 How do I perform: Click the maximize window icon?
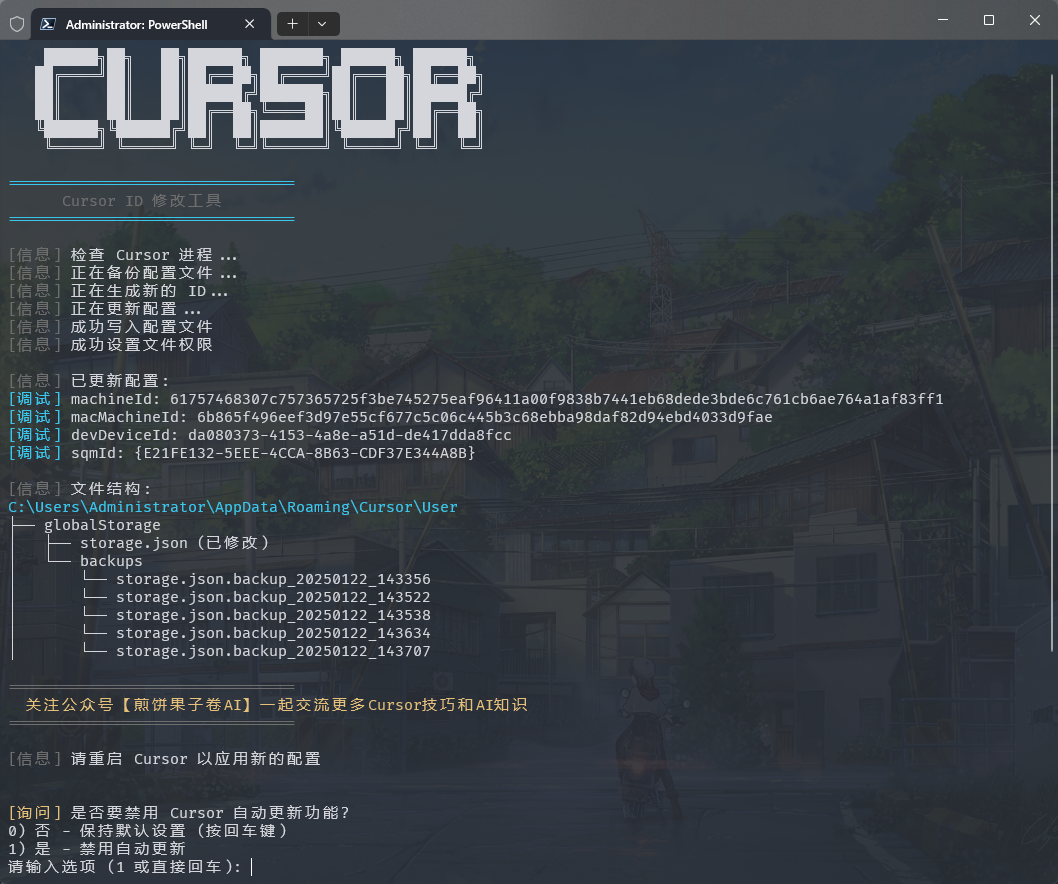tap(988, 20)
